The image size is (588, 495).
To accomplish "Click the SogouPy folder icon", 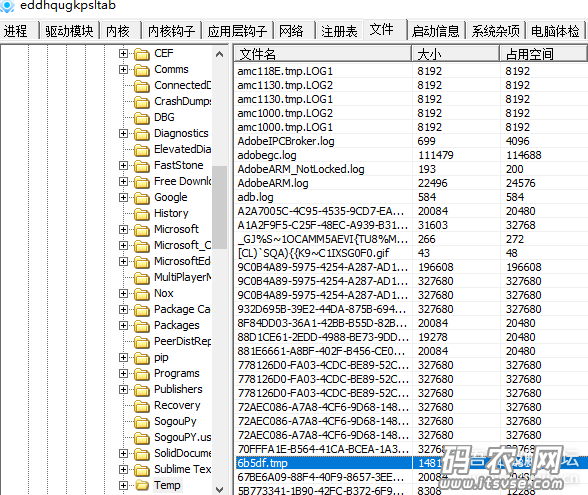I will click(142, 422).
